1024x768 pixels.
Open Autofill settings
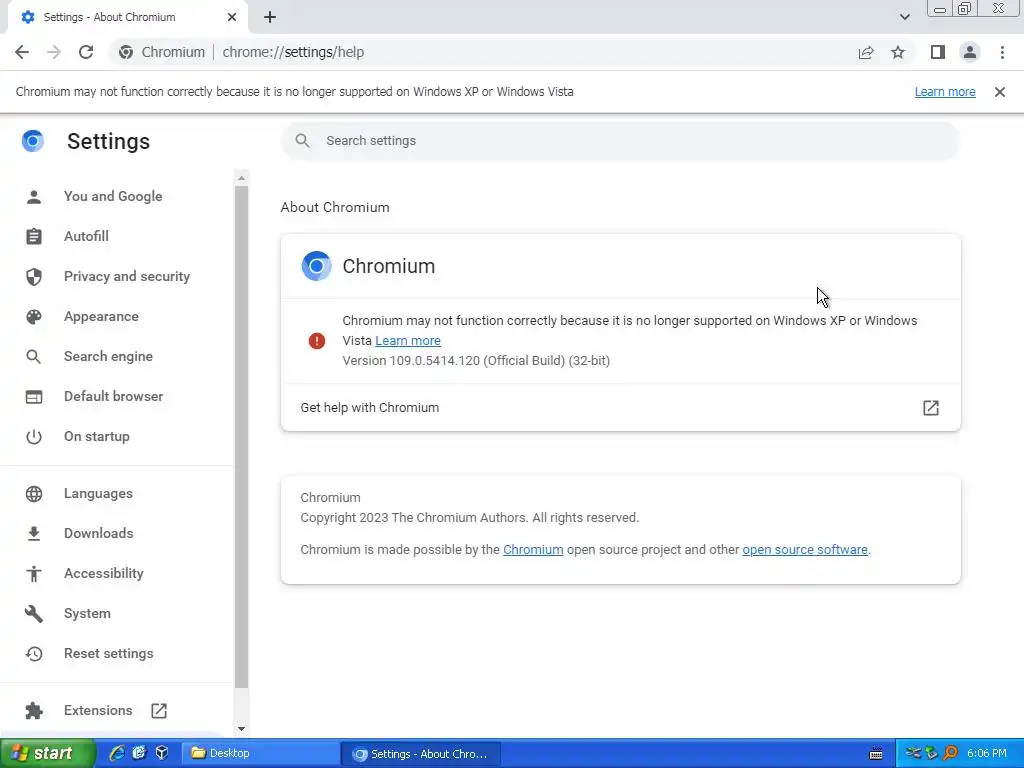coord(86,236)
